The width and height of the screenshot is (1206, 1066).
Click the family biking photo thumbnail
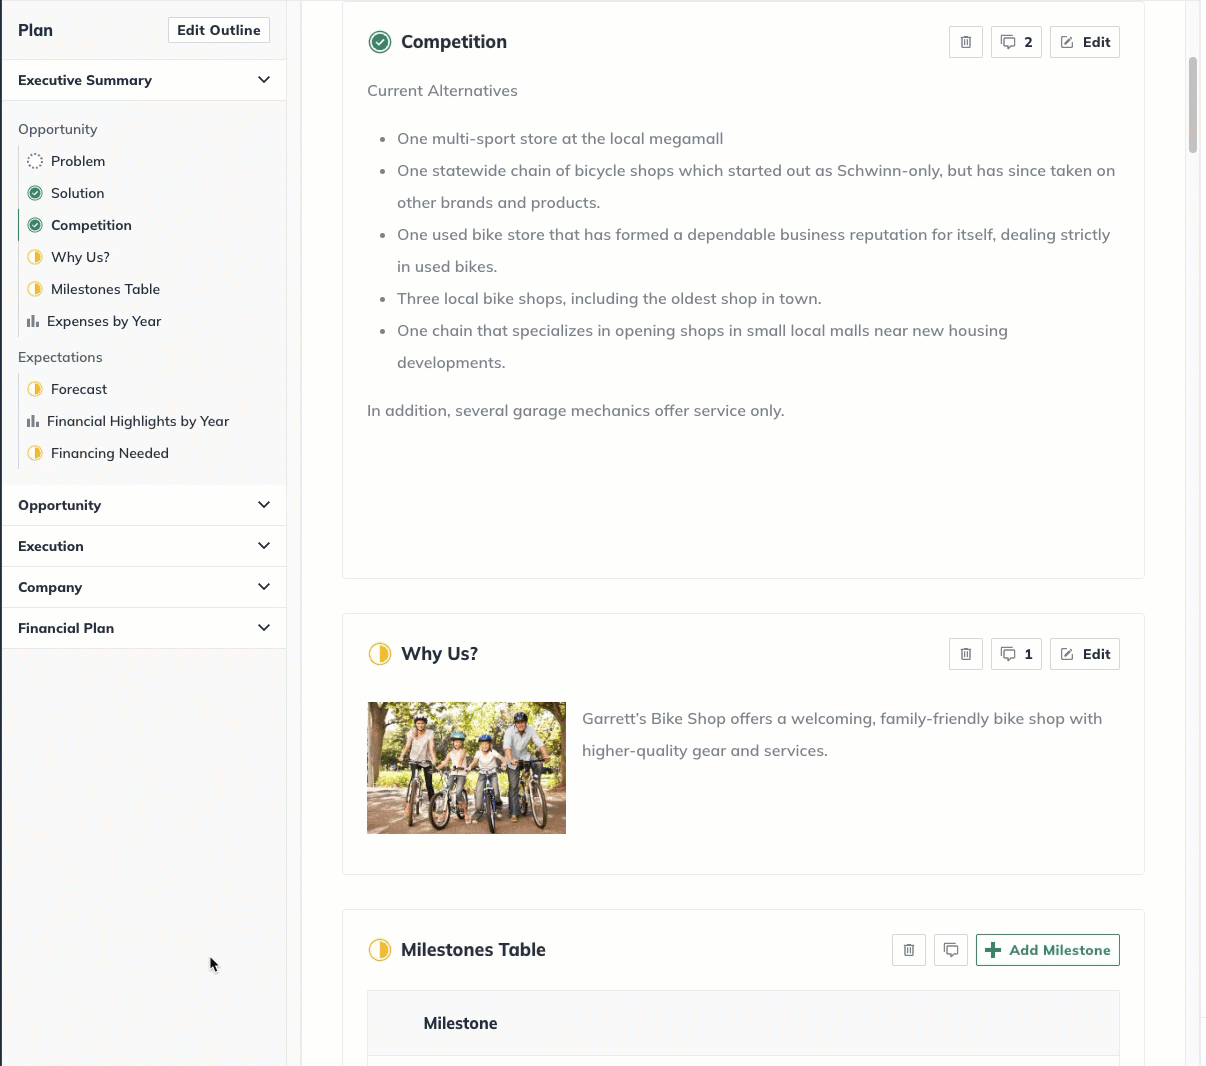point(466,768)
